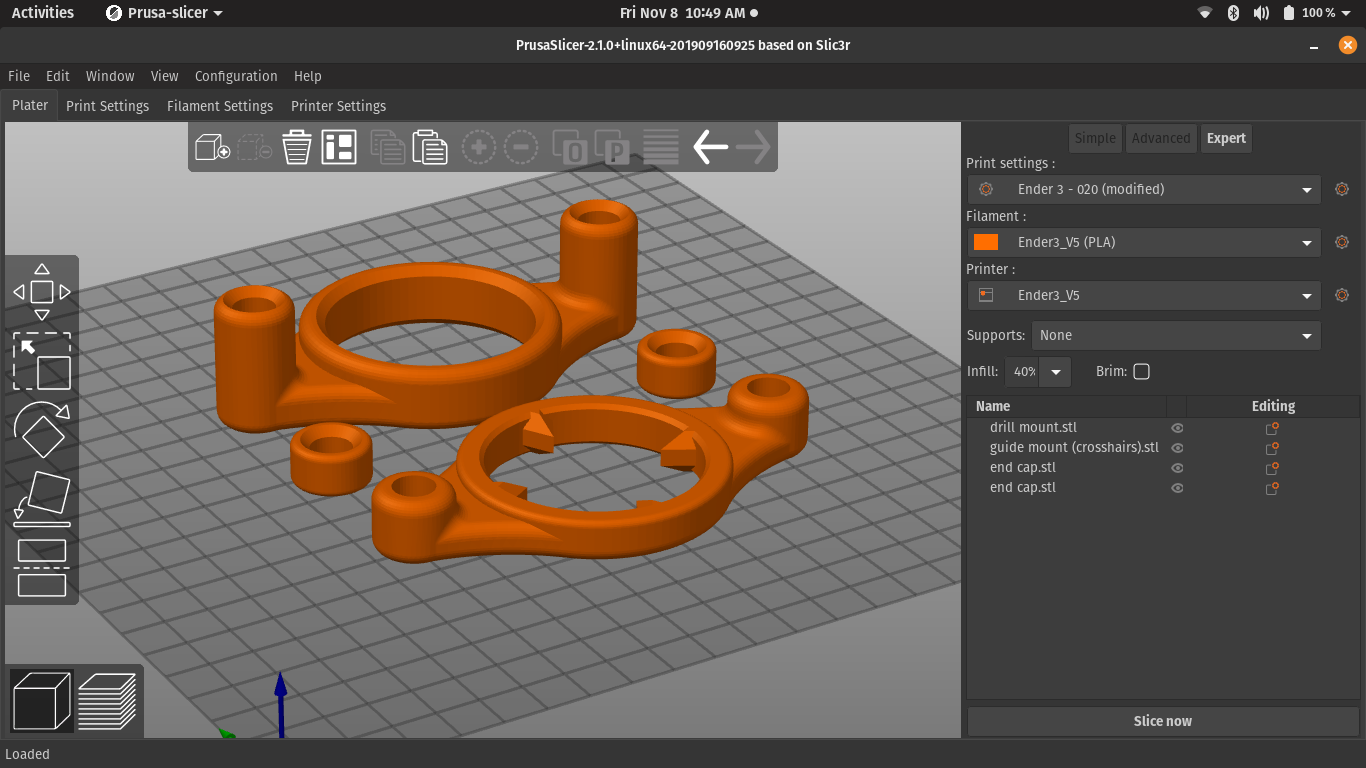Click the Add object toolbar icon
1366x768 pixels.
click(x=212, y=148)
